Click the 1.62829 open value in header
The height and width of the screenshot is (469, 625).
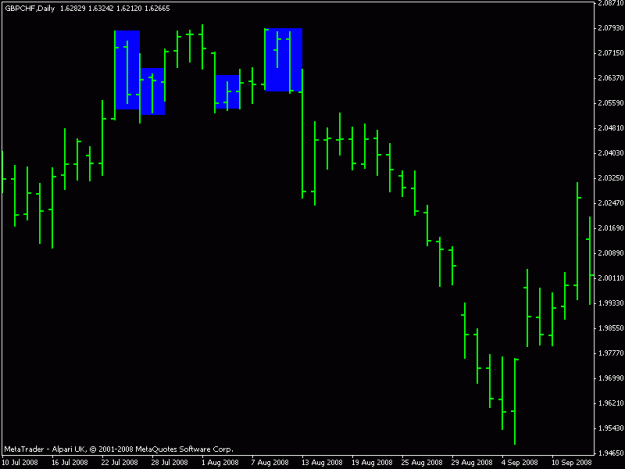pos(73,8)
